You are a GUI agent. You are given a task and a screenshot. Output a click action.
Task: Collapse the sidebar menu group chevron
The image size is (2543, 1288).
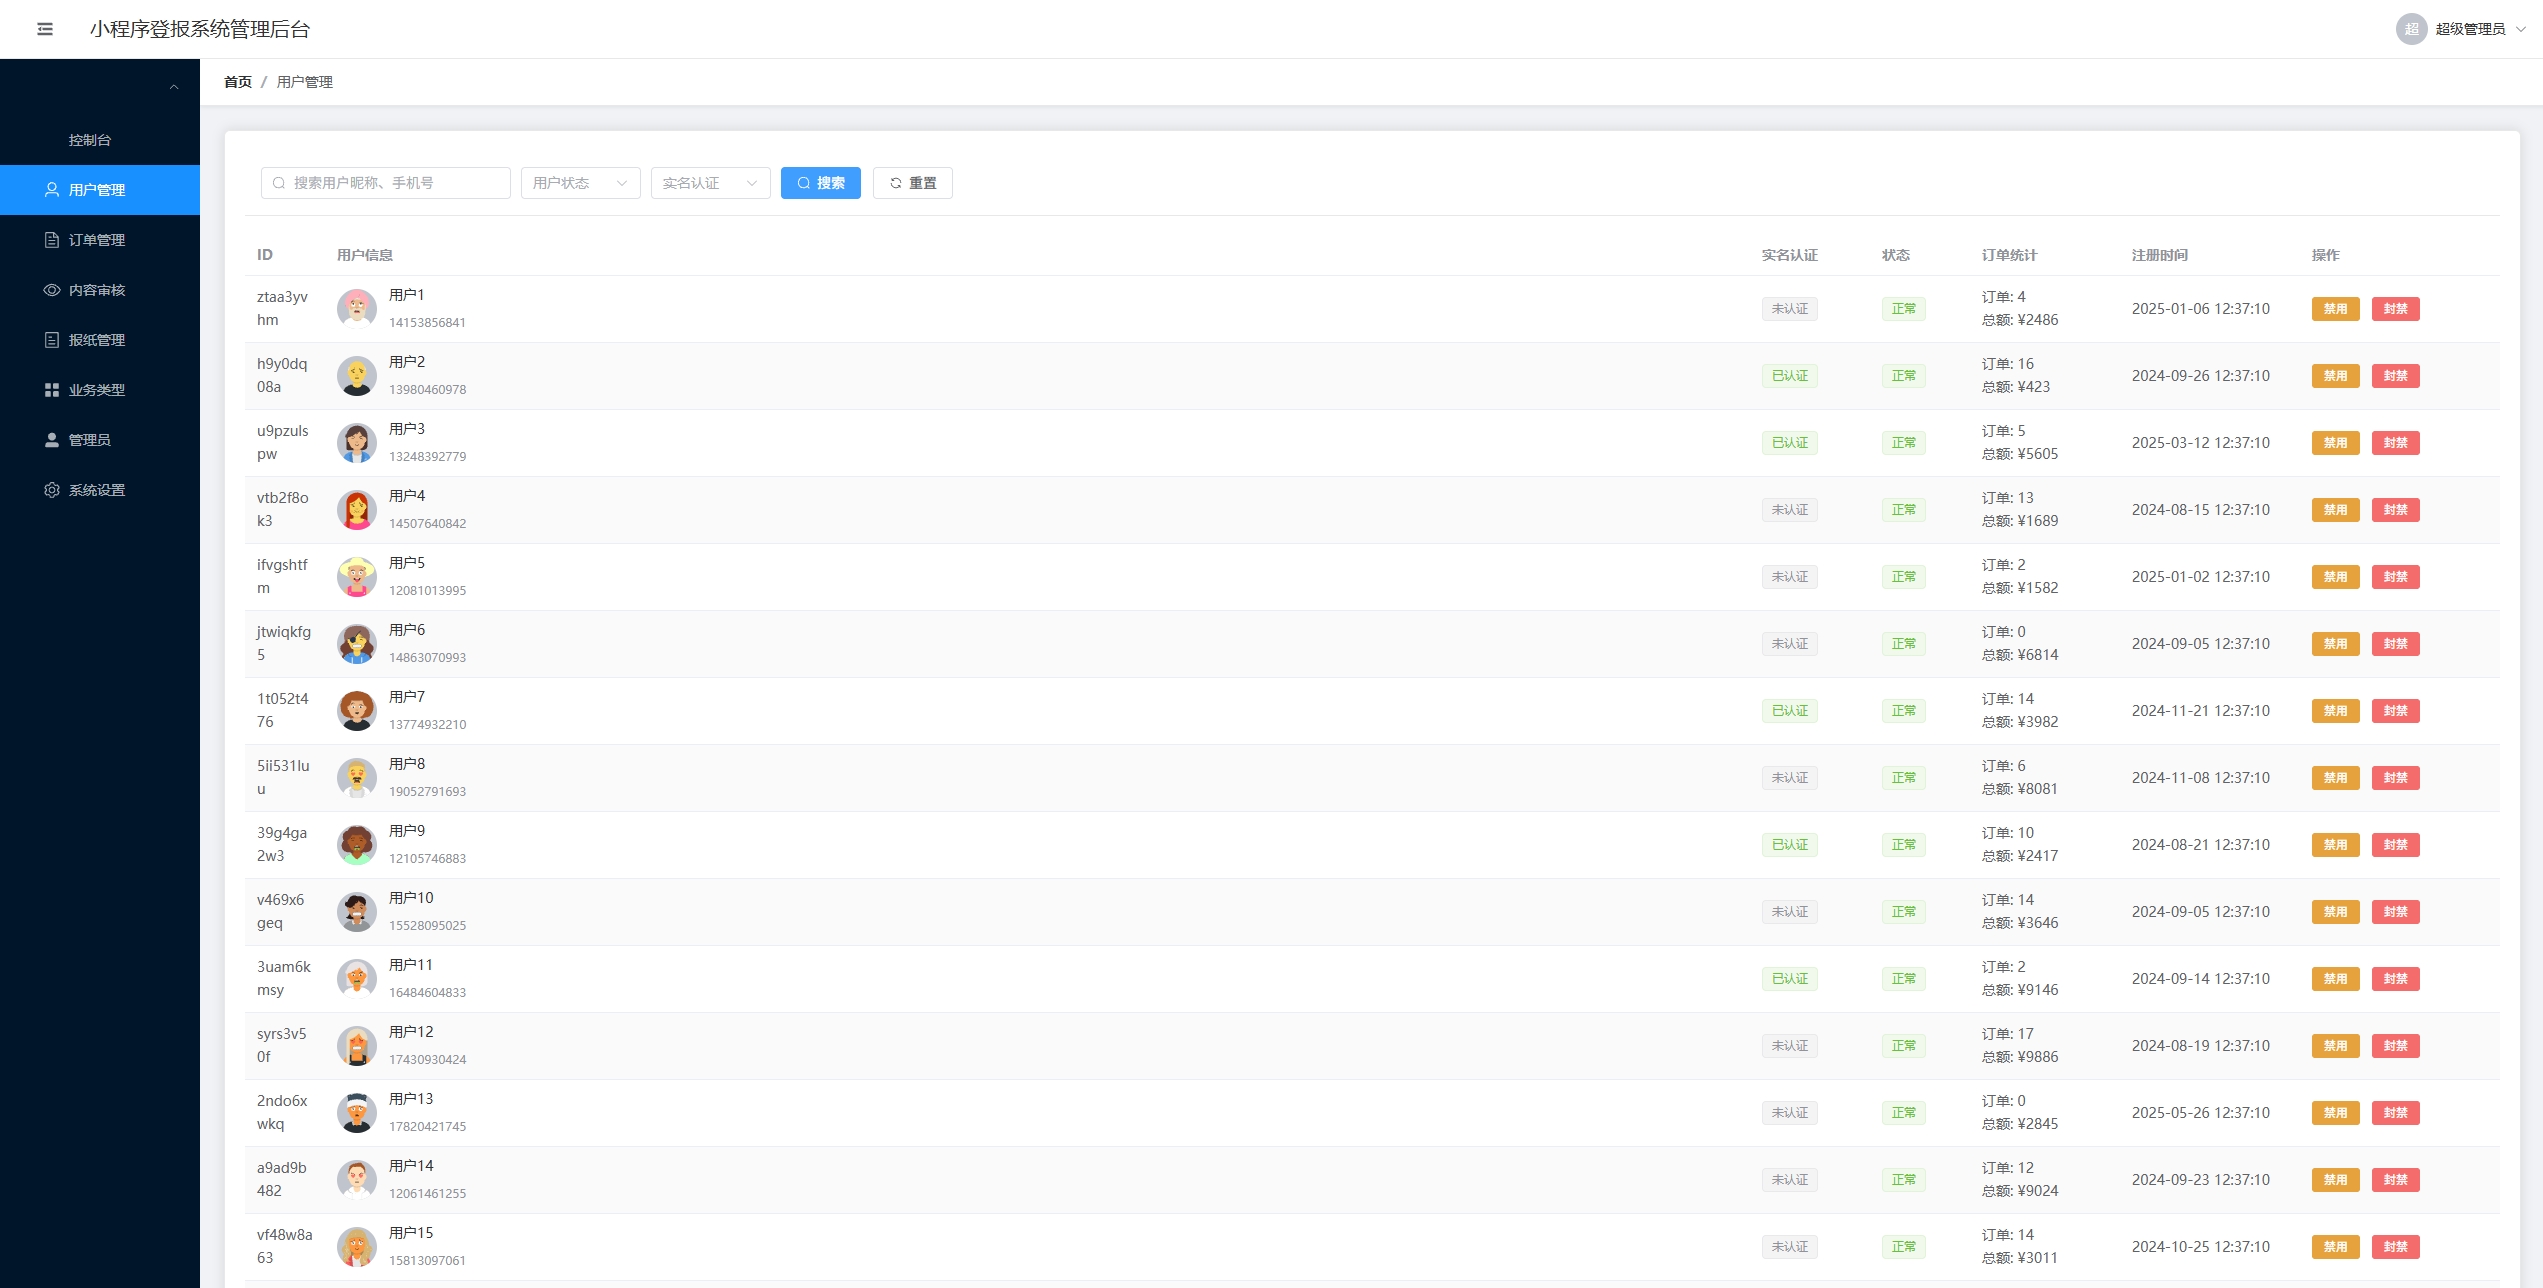174,87
